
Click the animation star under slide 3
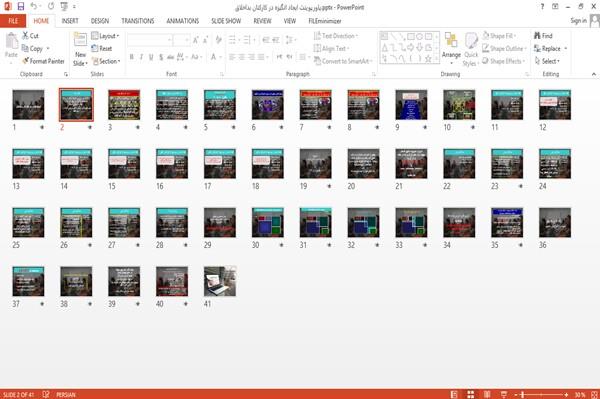[138, 127]
